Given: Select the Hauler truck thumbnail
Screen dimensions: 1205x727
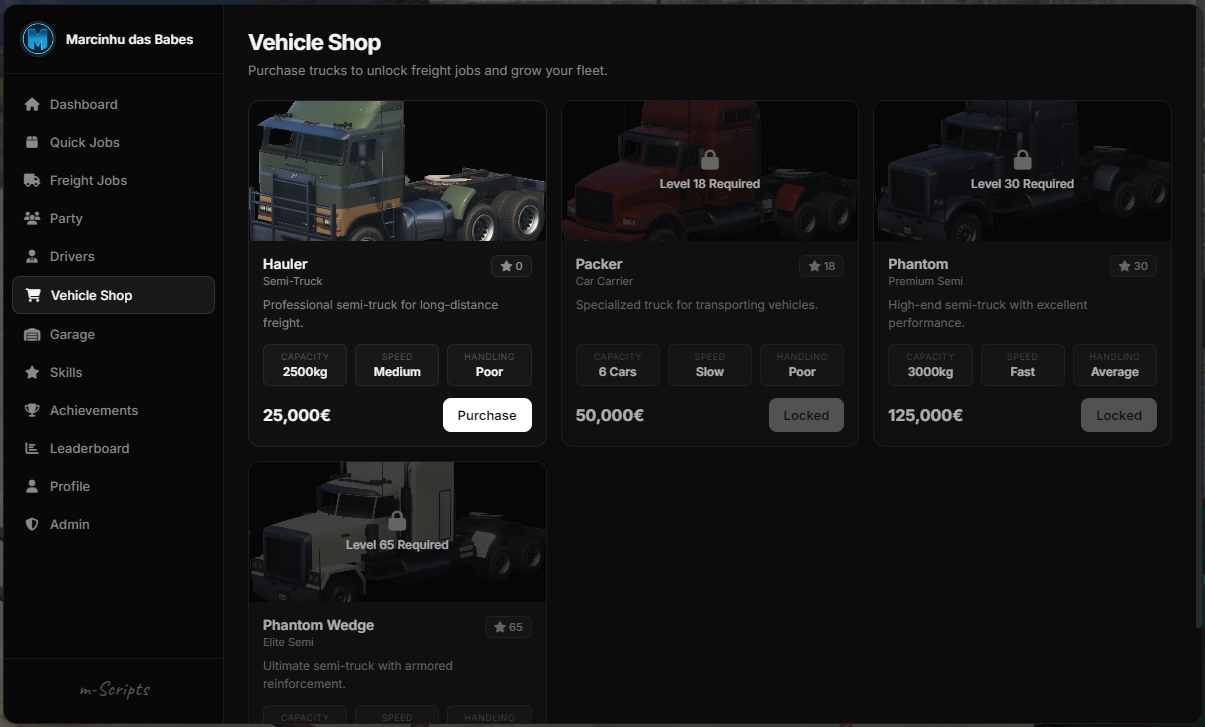Looking at the screenshot, I should (x=397, y=171).
